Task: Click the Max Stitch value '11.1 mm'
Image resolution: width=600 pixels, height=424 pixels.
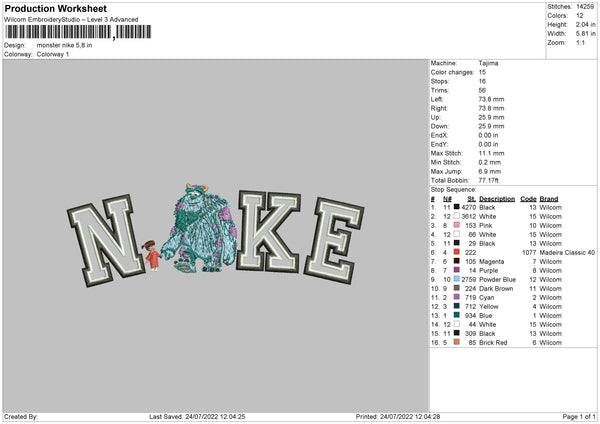Action: point(491,153)
